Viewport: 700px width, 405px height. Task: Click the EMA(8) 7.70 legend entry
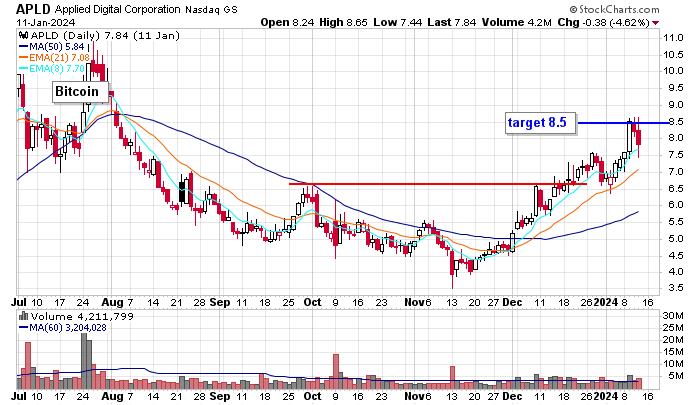coord(51,69)
